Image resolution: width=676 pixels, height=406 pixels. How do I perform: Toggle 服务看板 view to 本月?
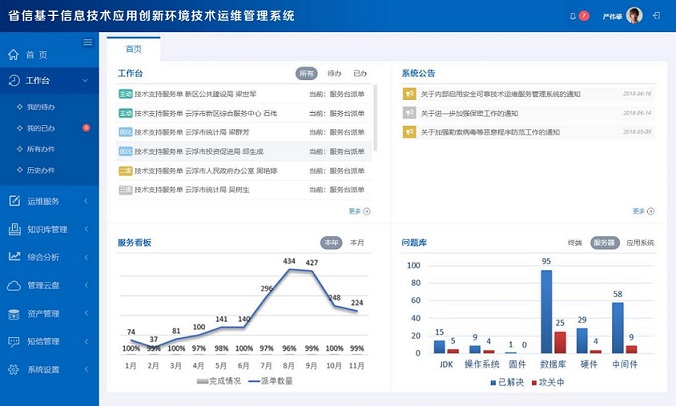pyautogui.click(x=358, y=242)
